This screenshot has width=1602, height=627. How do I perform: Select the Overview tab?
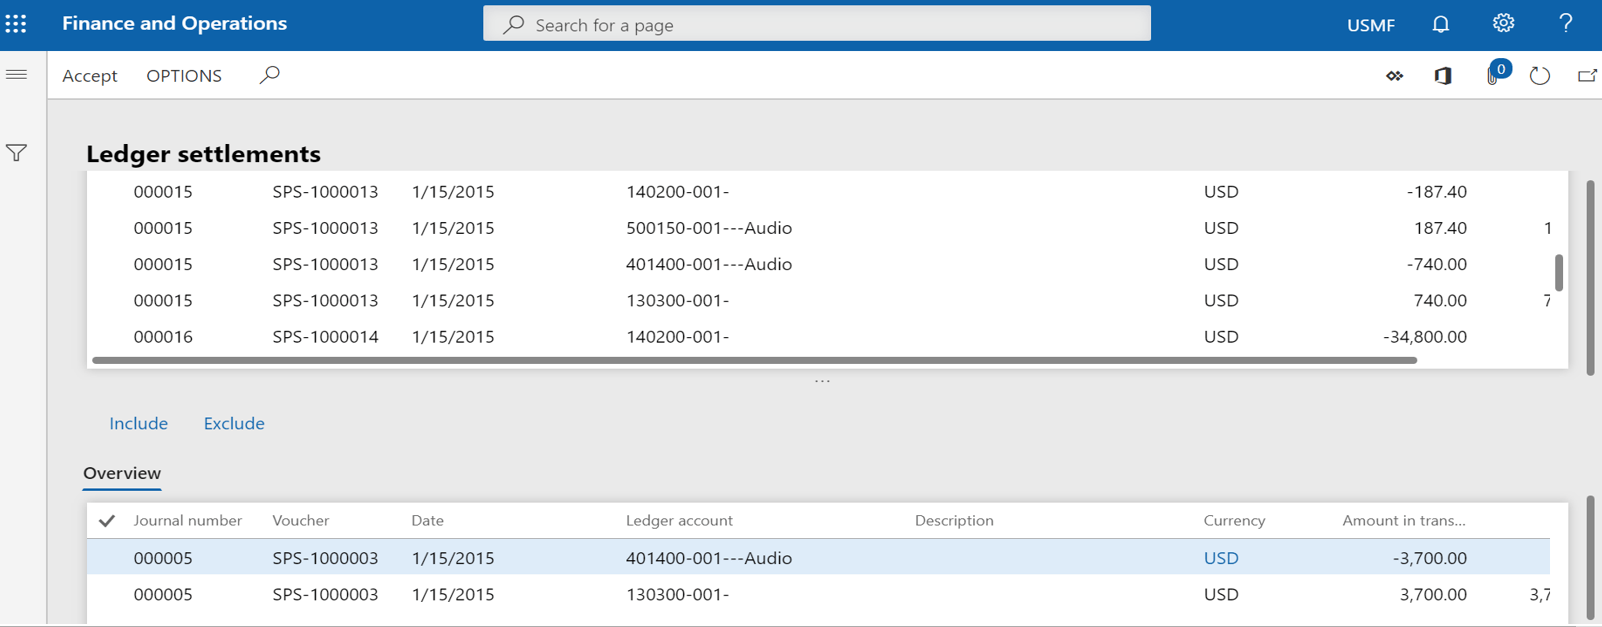click(122, 473)
